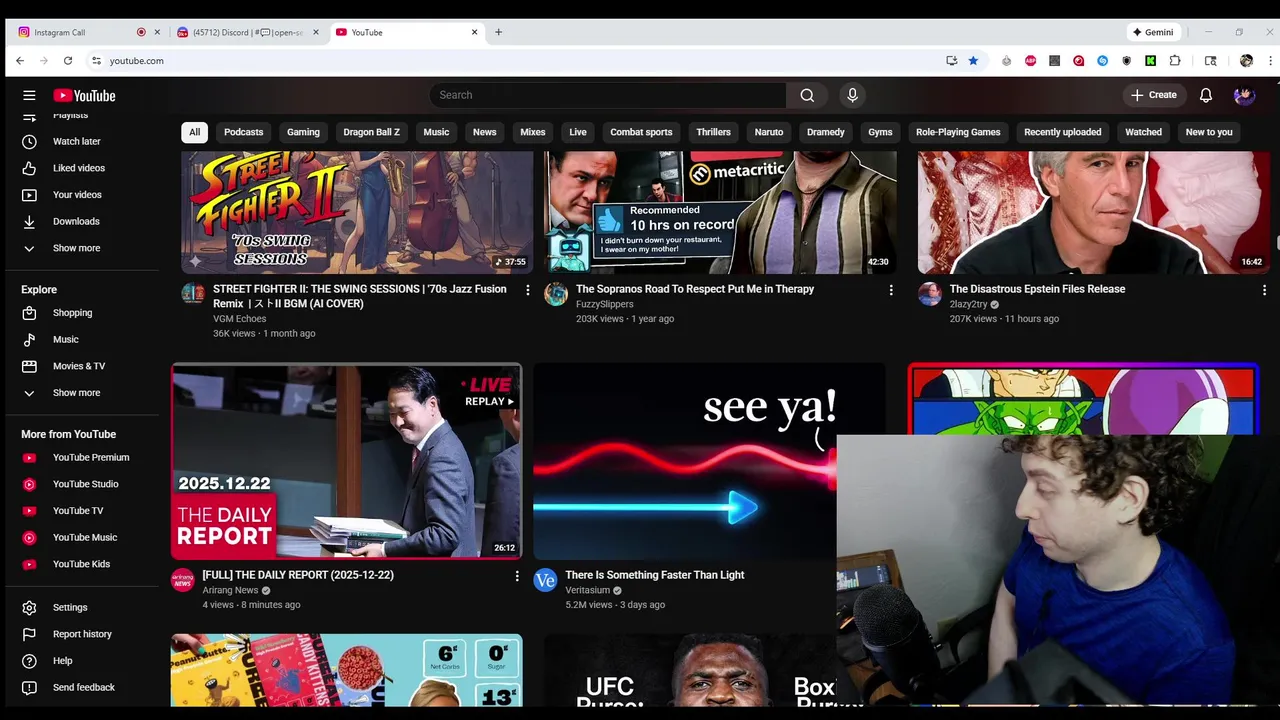Screen dimensions: 1280x720
Task: Click the YouTube search input field
Action: (608, 95)
